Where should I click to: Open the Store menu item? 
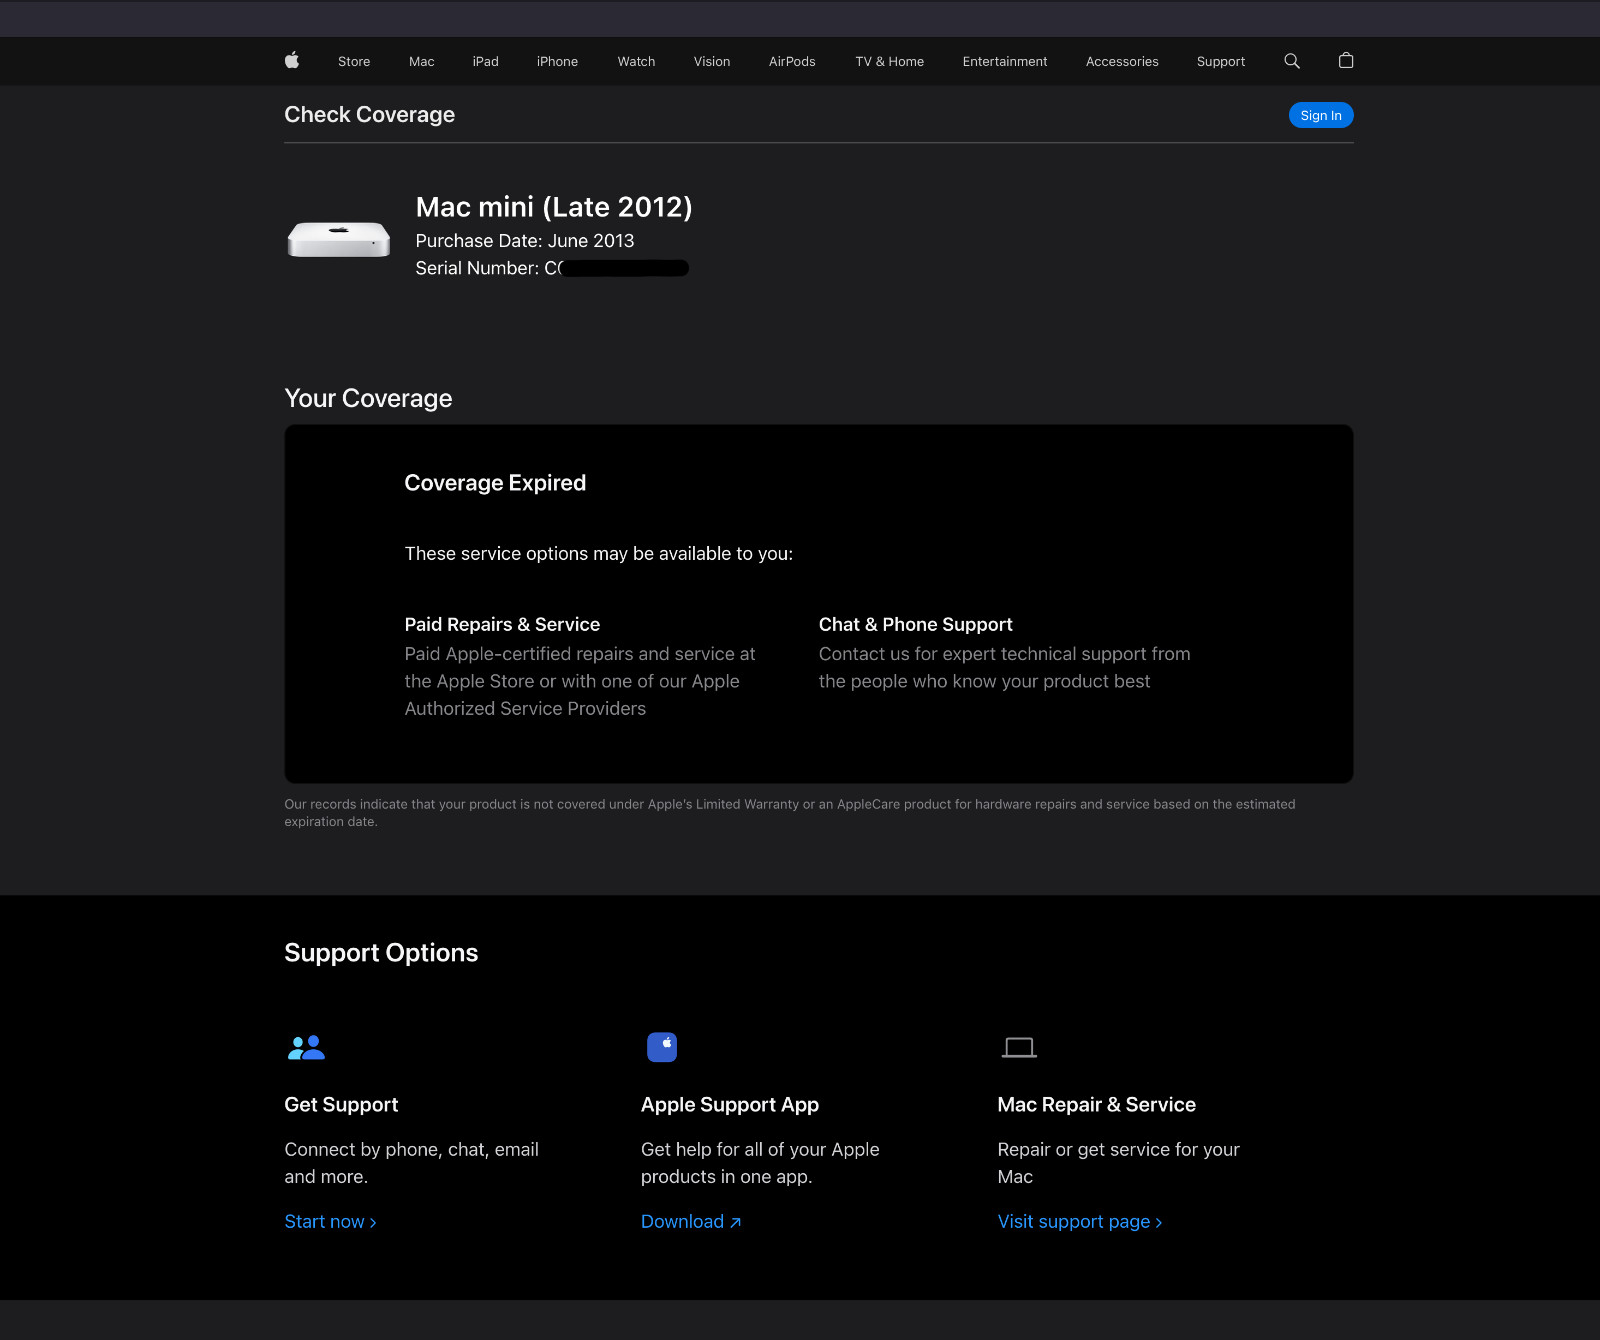pos(354,62)
